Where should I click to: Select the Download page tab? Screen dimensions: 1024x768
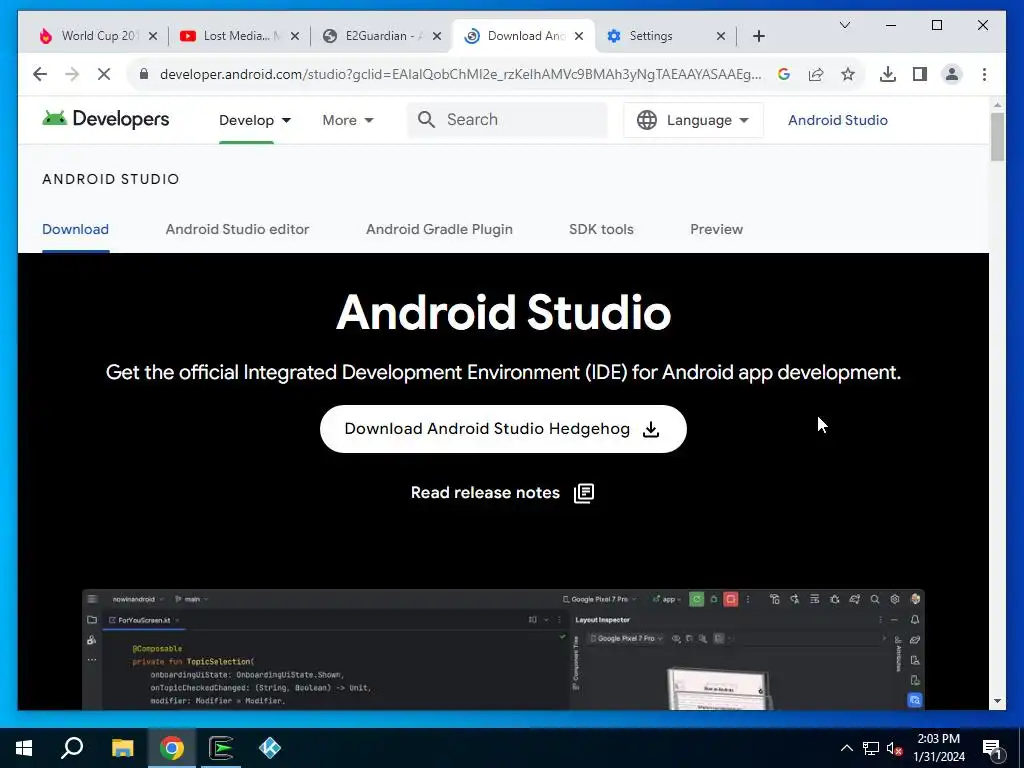[75, 229]
